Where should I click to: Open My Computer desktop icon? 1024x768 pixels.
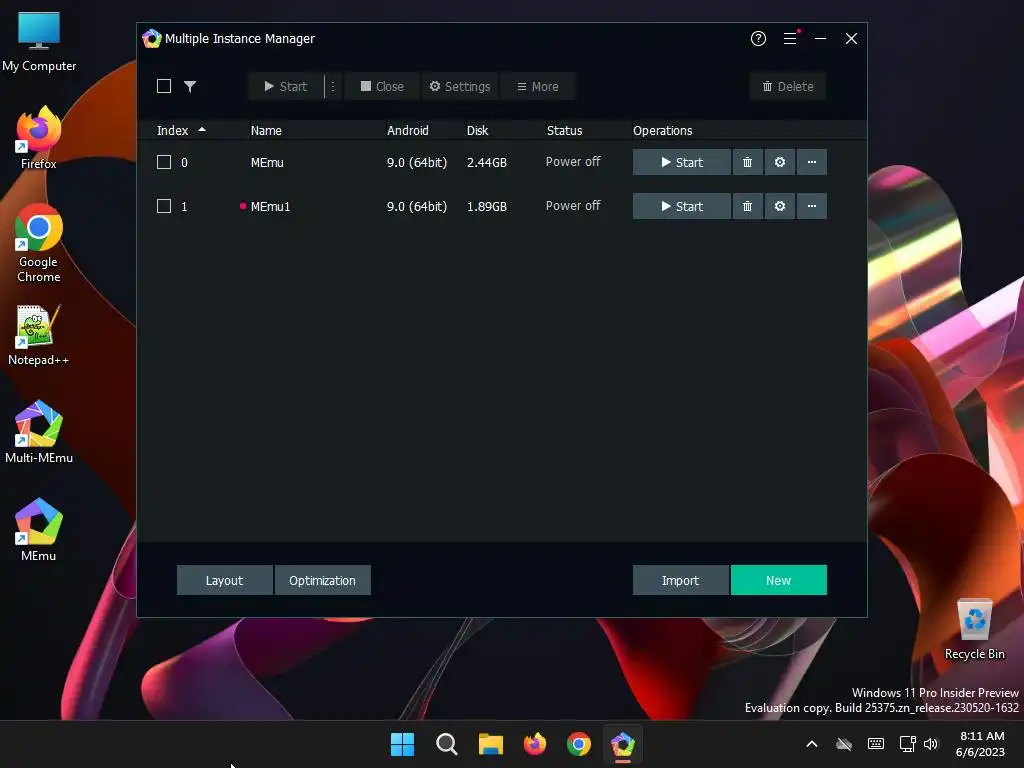point(39,42)
